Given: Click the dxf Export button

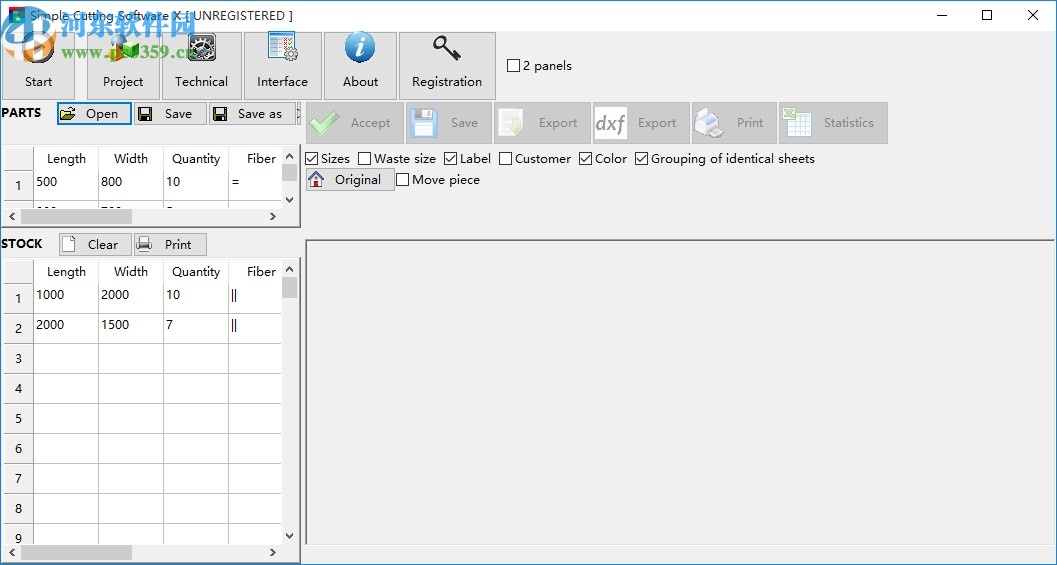Looking at the screenshot, I should (641, 123).
